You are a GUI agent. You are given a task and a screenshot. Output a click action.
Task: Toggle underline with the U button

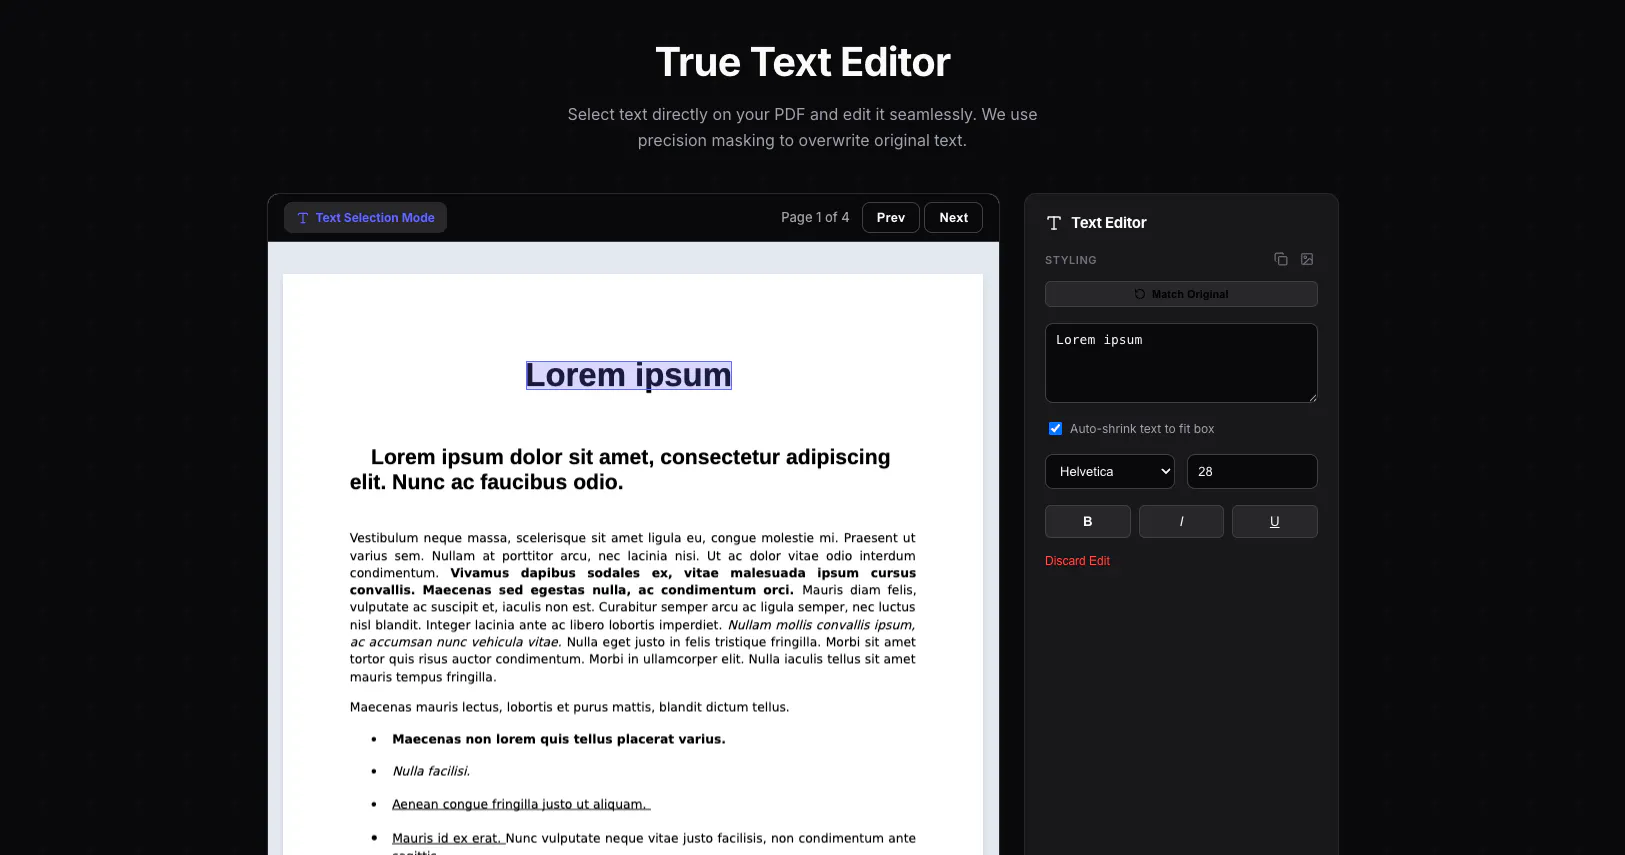tap(1274, 522)
